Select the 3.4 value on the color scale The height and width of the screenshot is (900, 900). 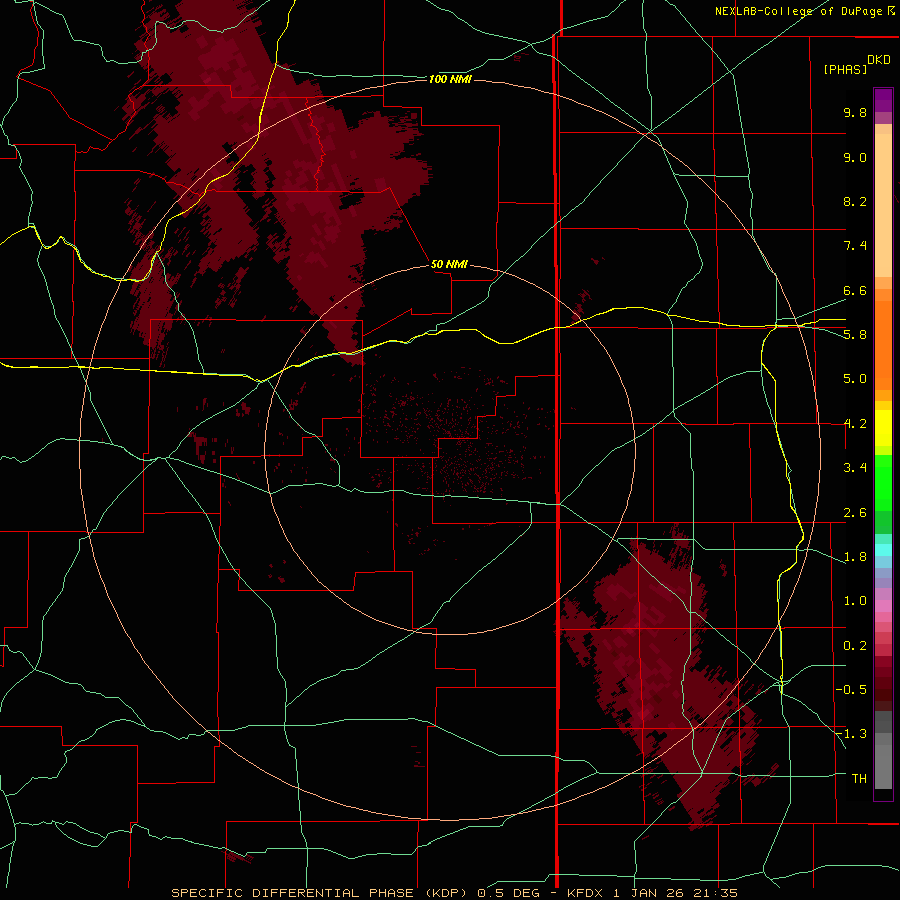click(855, 468)
